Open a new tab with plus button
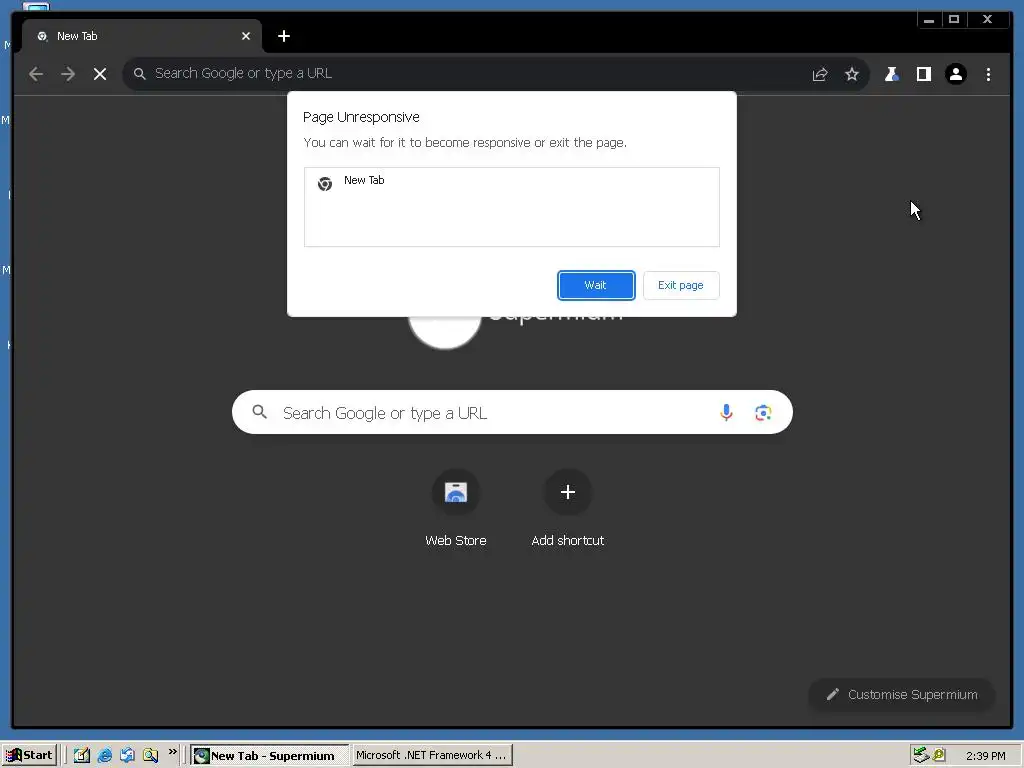 (283, 37)
